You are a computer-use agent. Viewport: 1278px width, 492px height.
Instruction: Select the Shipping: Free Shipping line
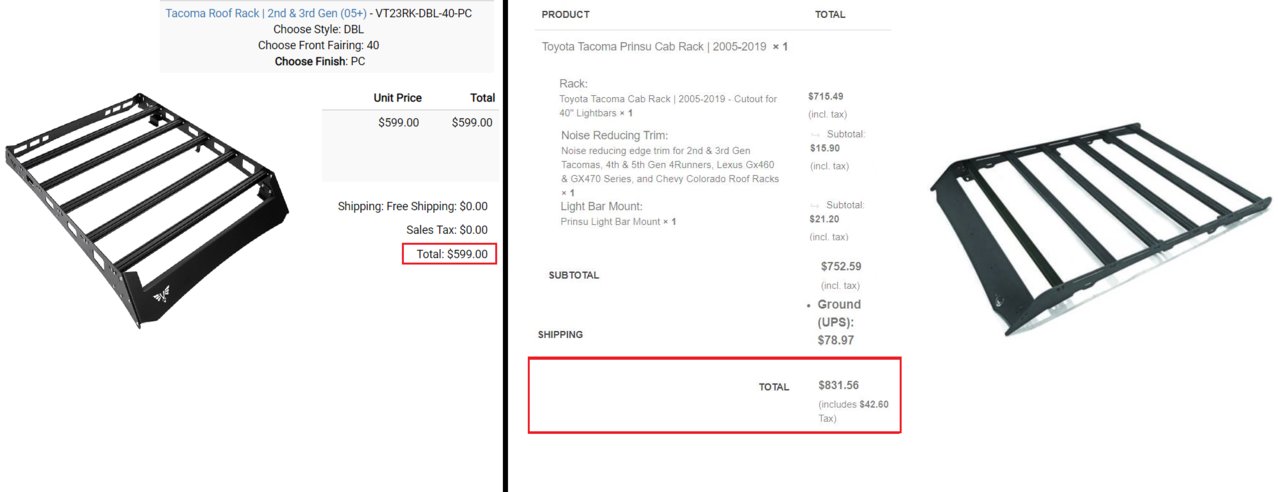[x=413, y=206]
